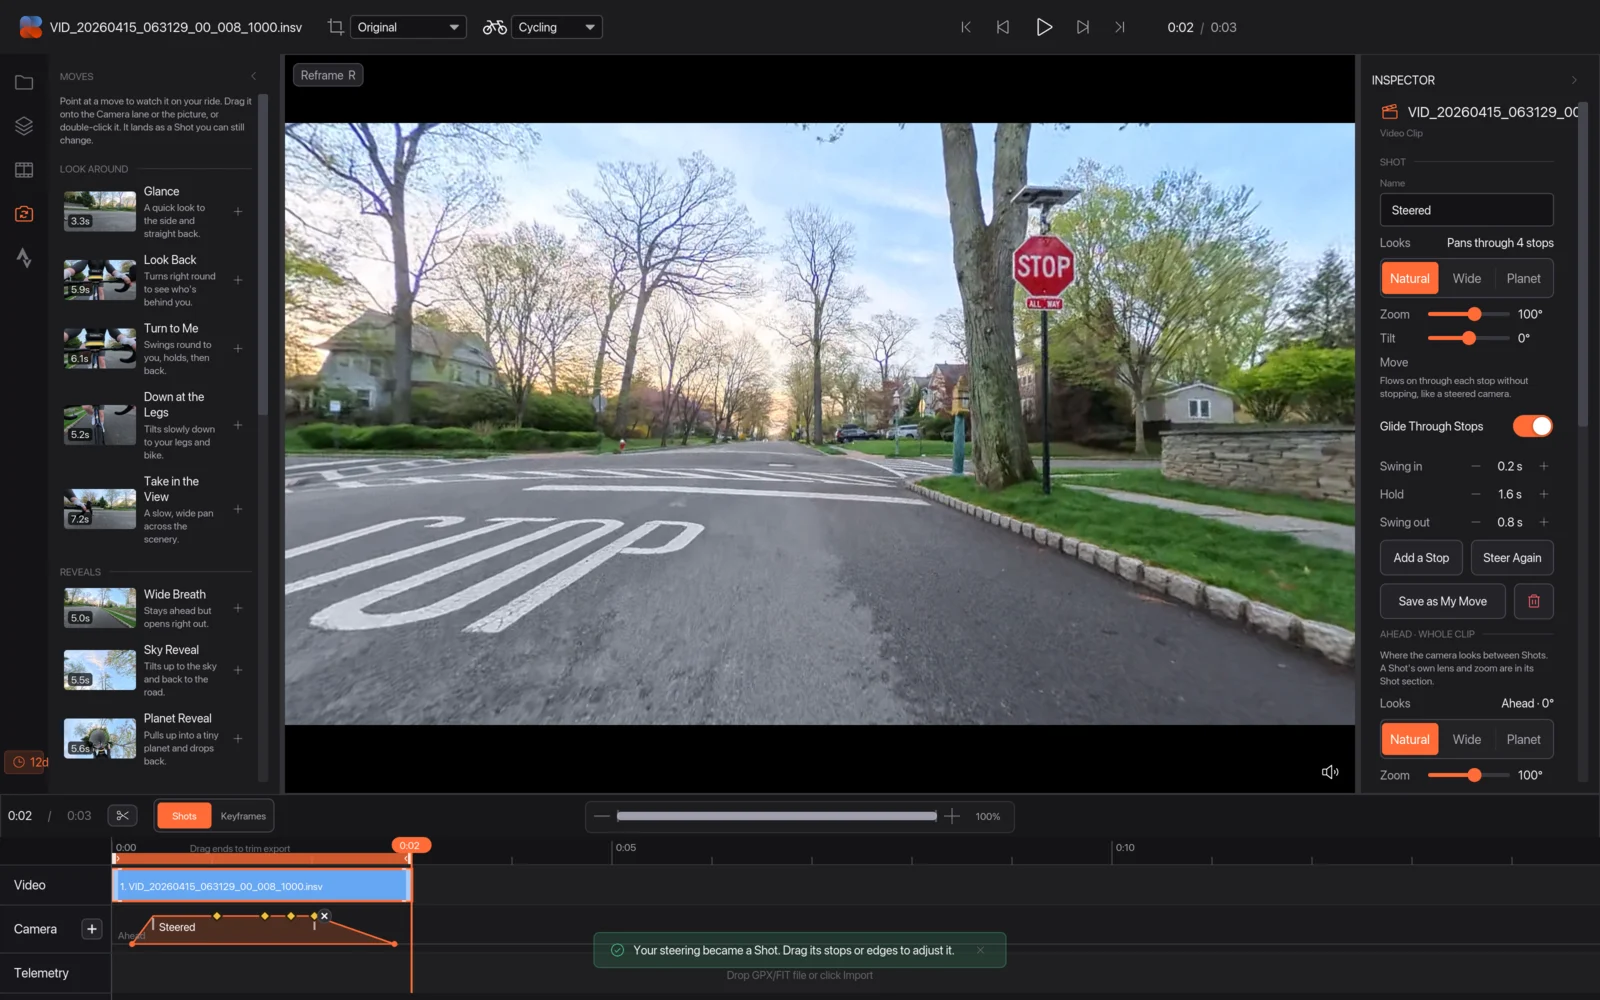Add the Sky Reveal move with plus

point(238,670)
